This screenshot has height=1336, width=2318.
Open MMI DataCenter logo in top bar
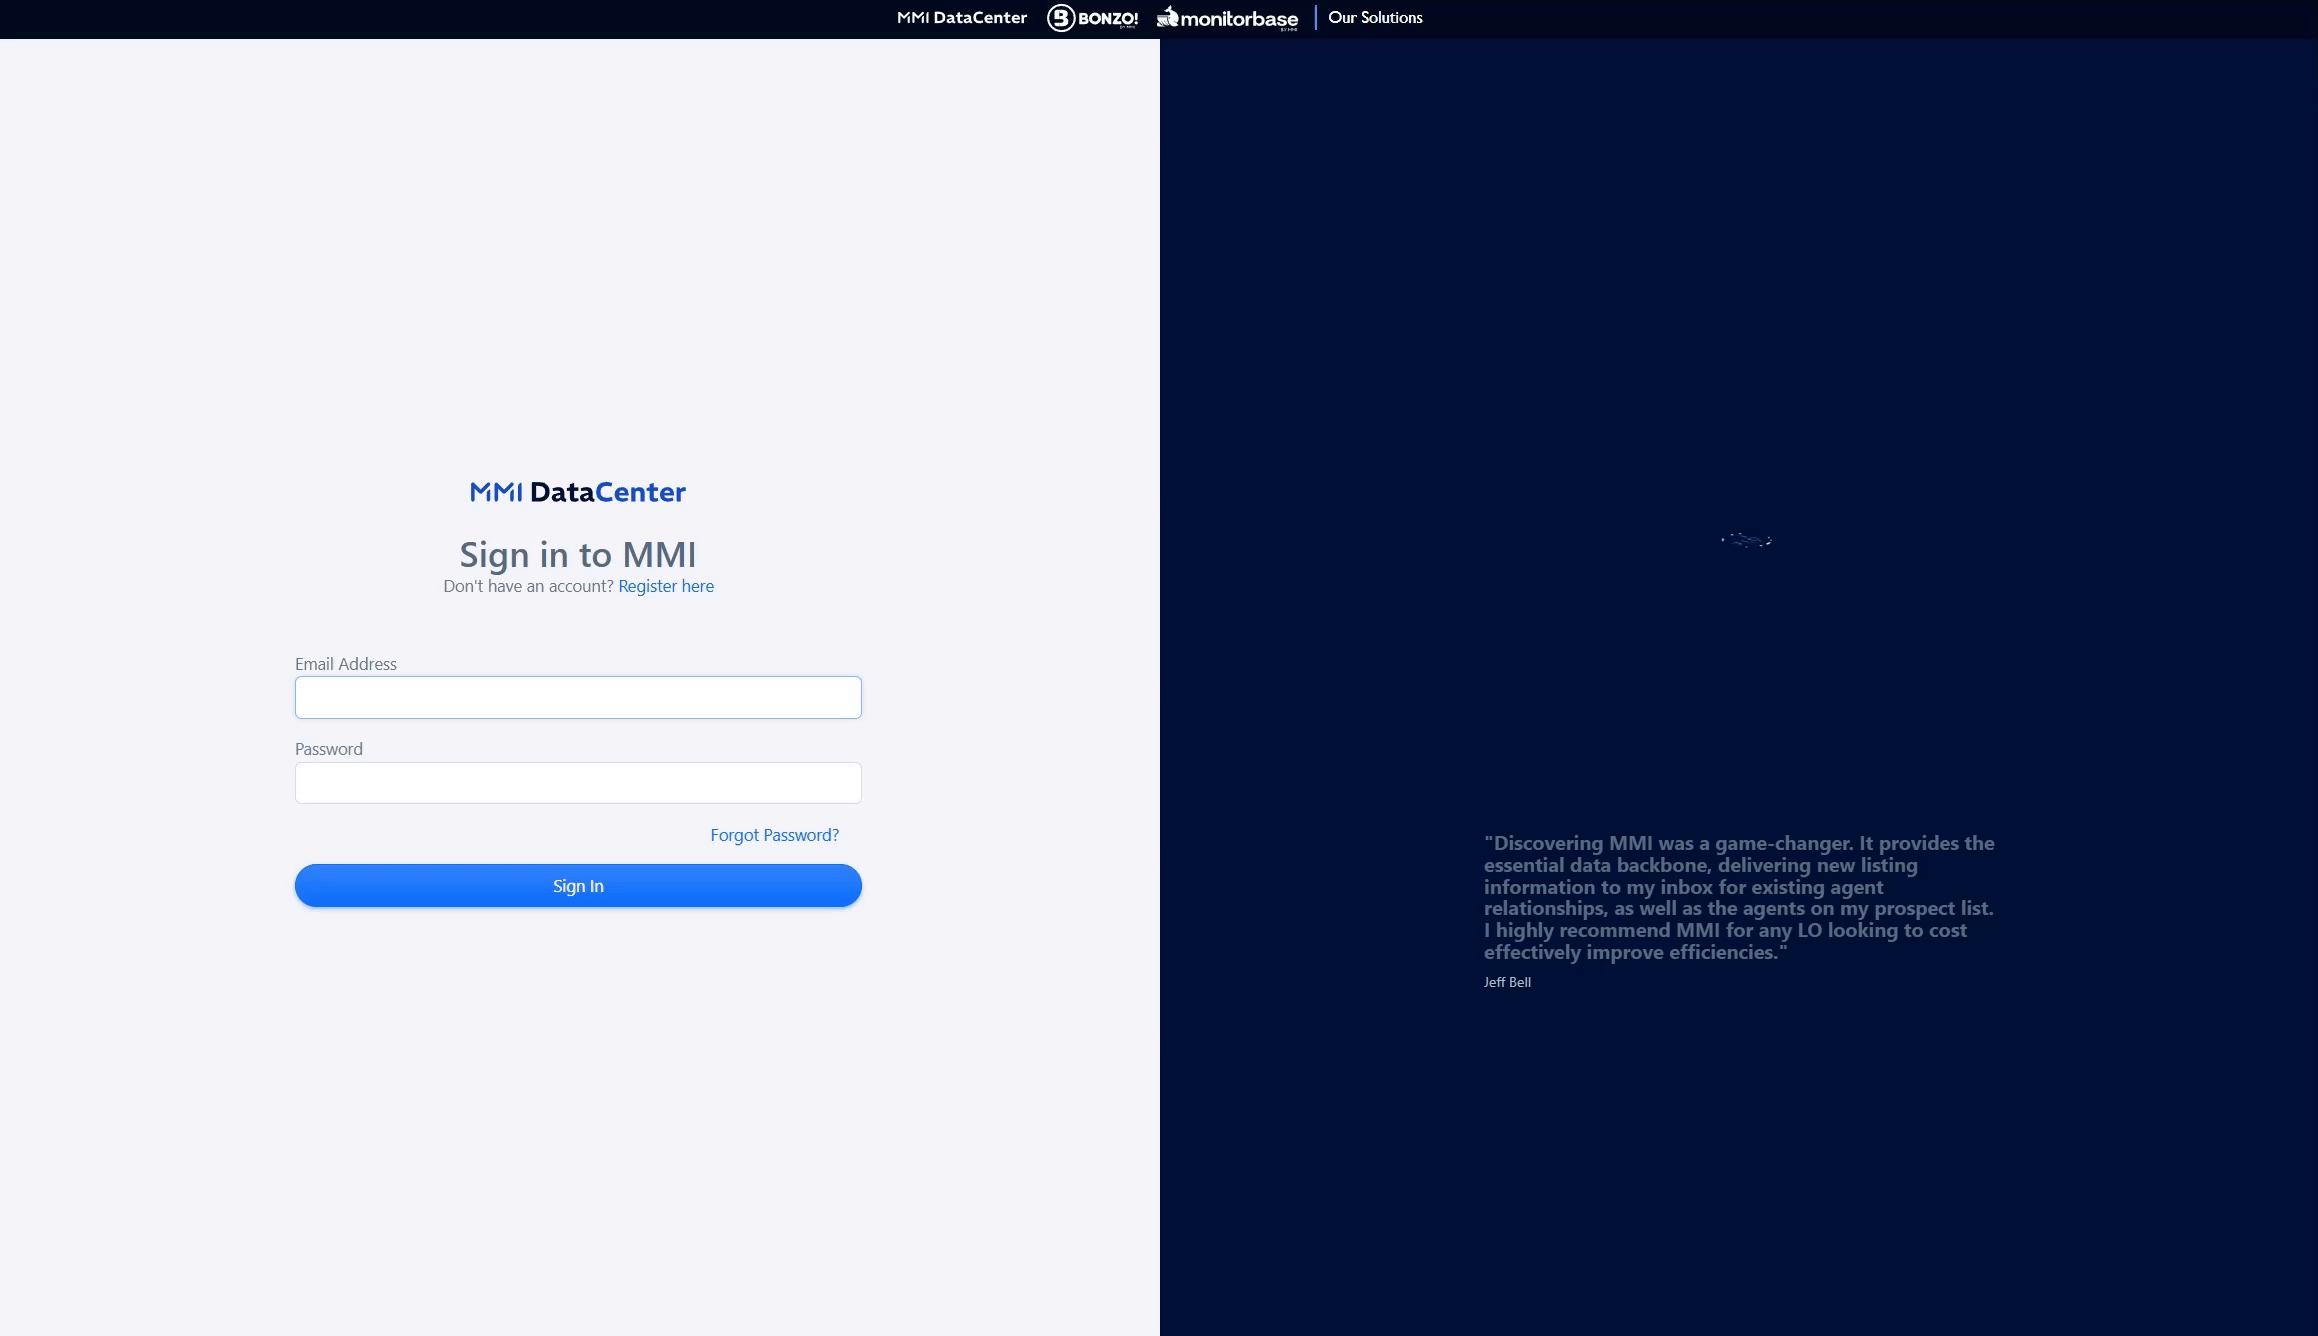(961, 18)
